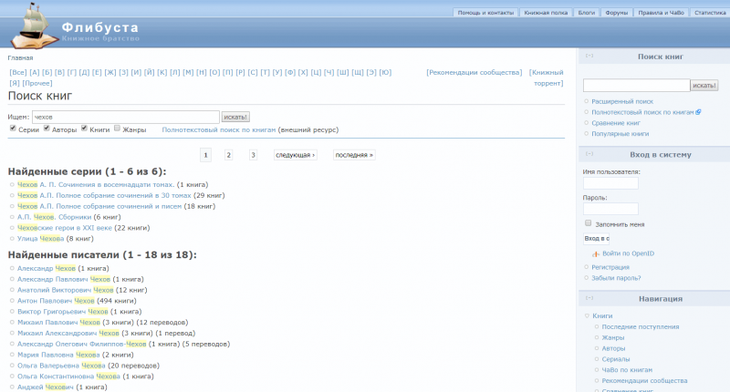Open author Михаил Павлович Чехов
This screenshot has height=392, width=730.
pos(59,322)
